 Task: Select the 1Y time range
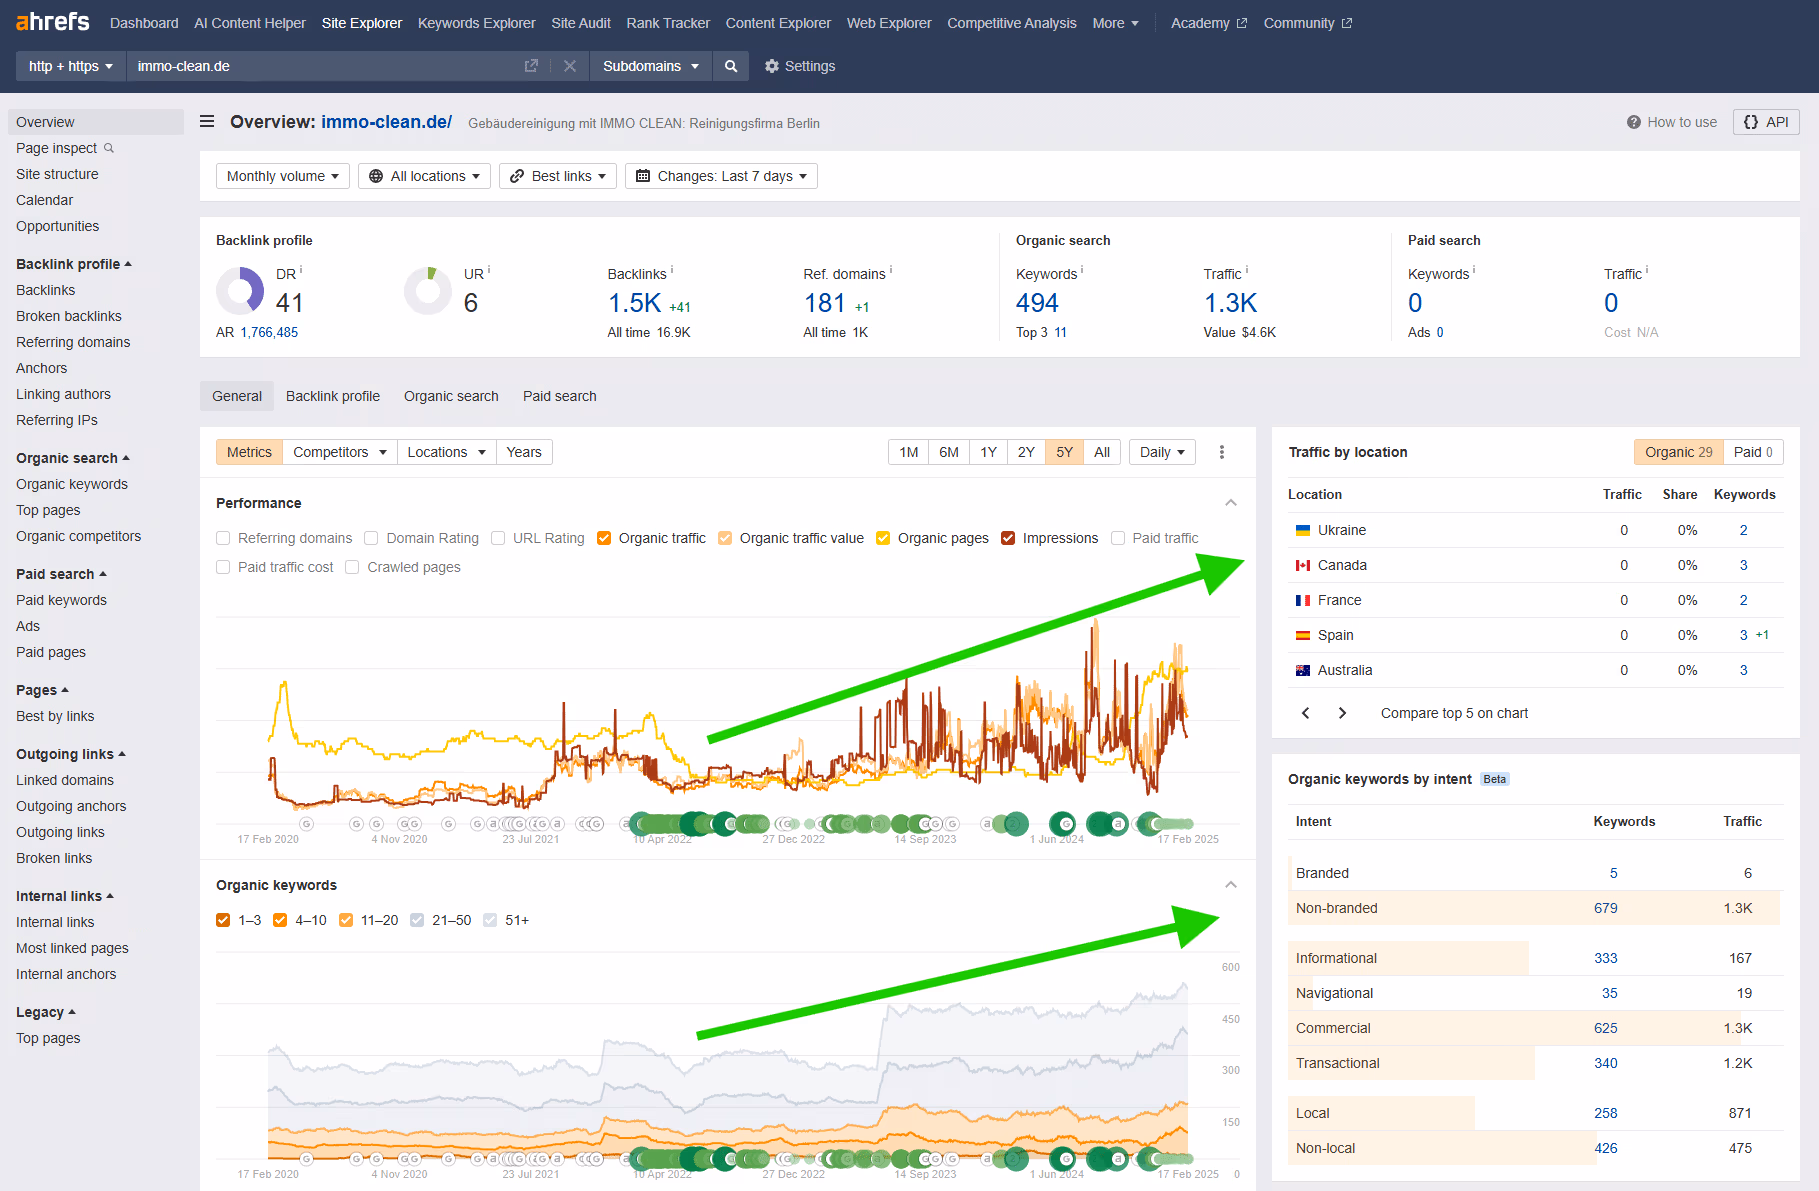988,452
